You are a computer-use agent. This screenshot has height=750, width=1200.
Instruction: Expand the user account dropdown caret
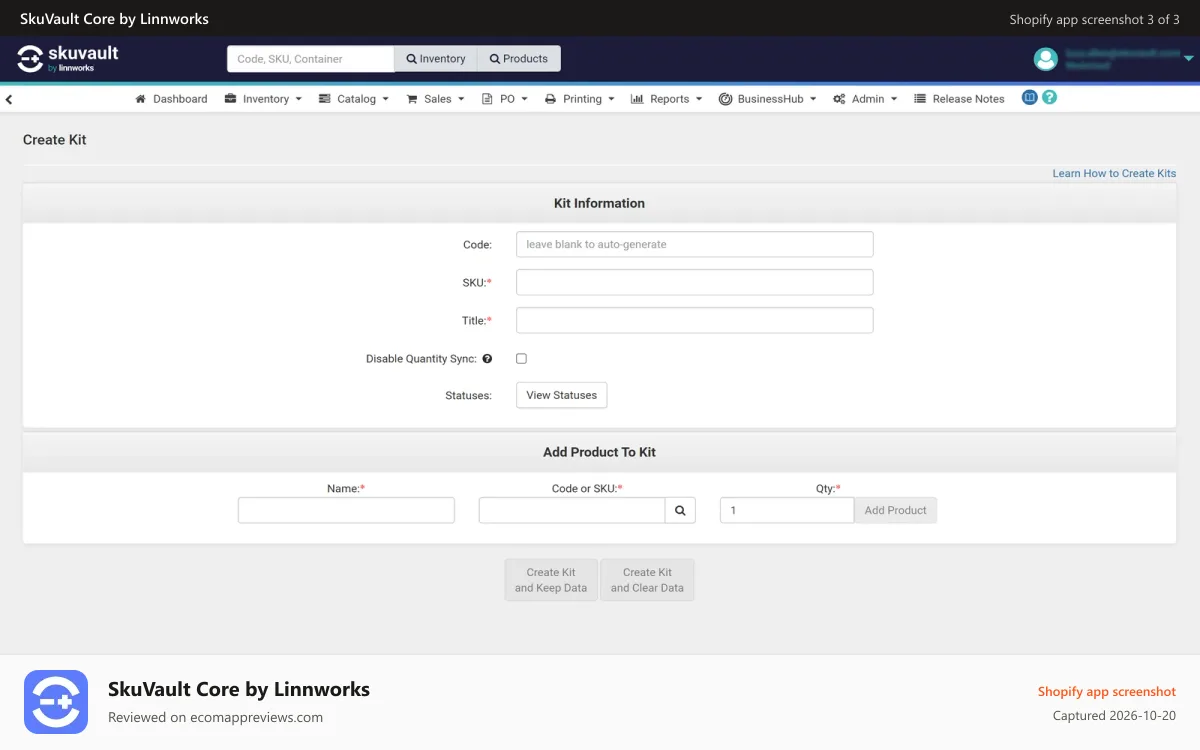1188,59
